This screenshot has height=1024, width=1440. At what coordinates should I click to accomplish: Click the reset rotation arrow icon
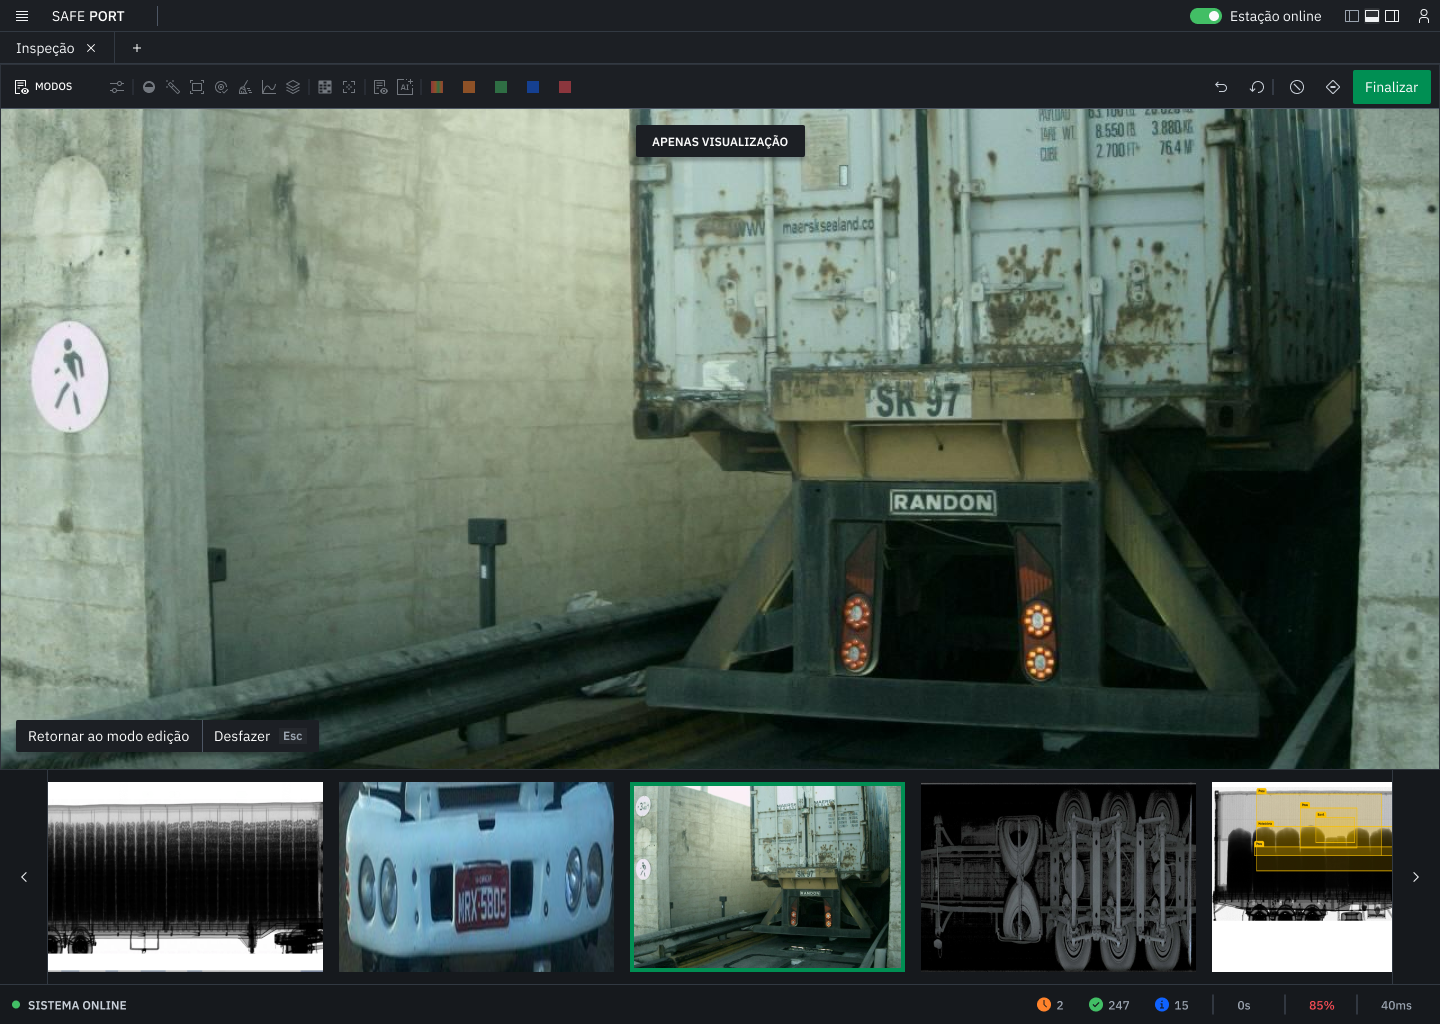[1257, 87]
